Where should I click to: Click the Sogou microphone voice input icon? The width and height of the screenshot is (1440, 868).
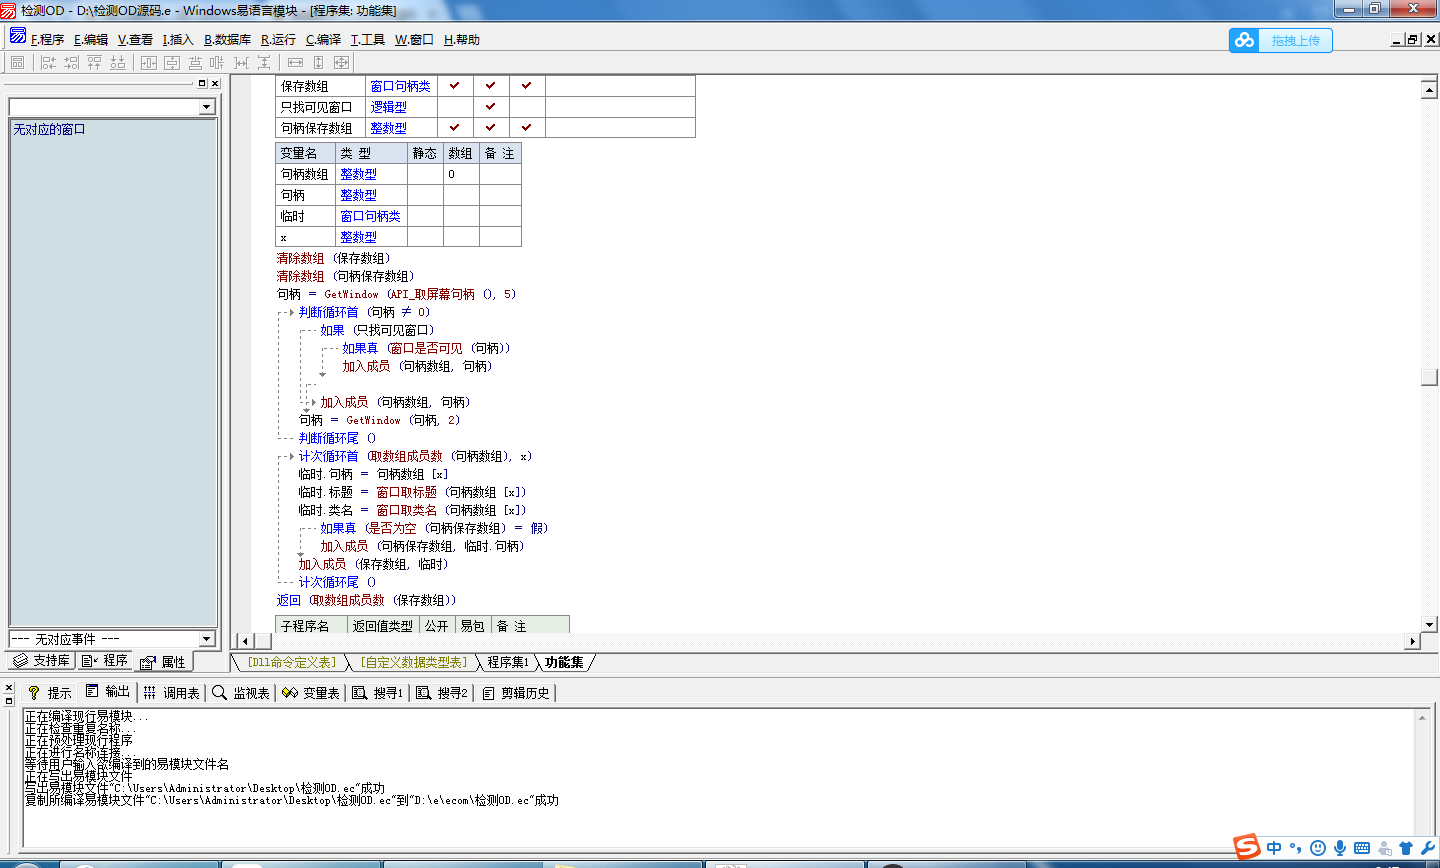click(1339, 848)
